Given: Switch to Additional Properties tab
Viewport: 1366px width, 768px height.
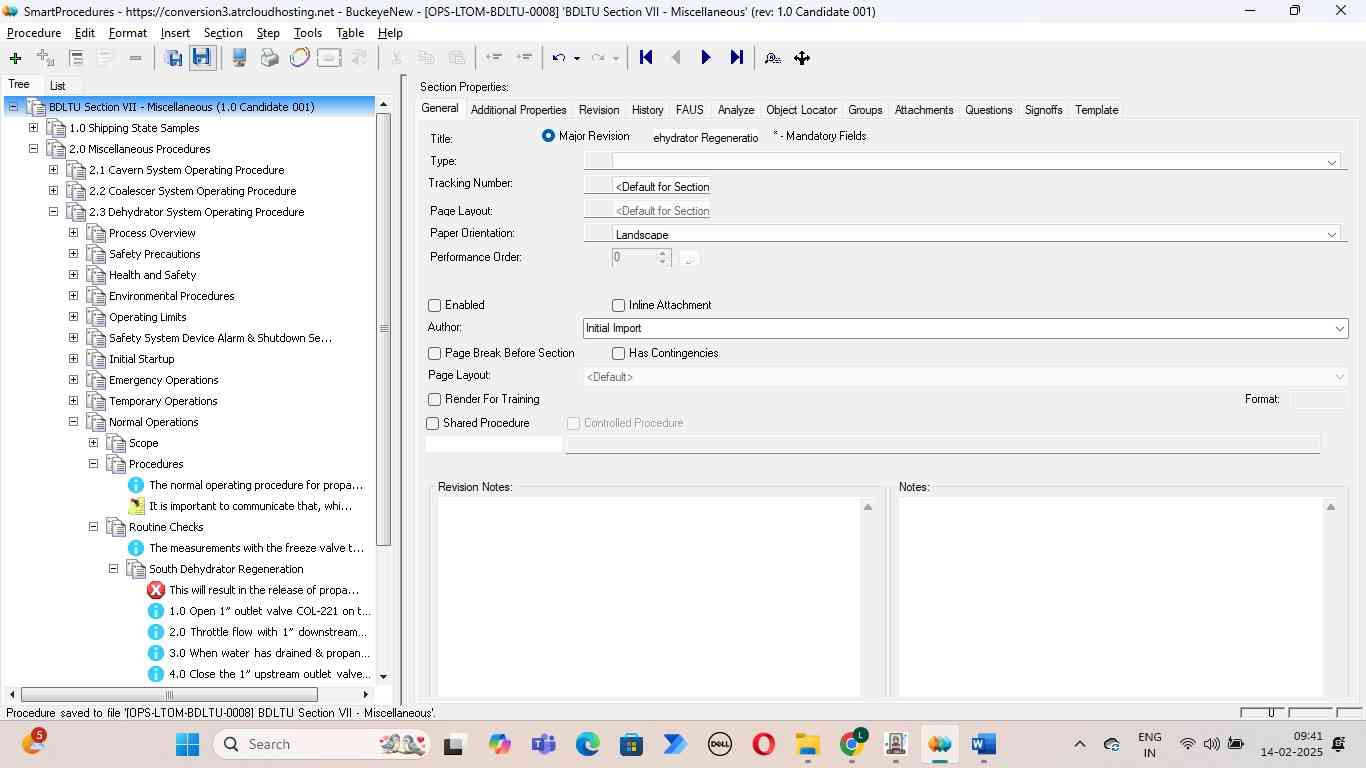Looking at the screenshot, I should pyautogui.click(x=518, y=110).
